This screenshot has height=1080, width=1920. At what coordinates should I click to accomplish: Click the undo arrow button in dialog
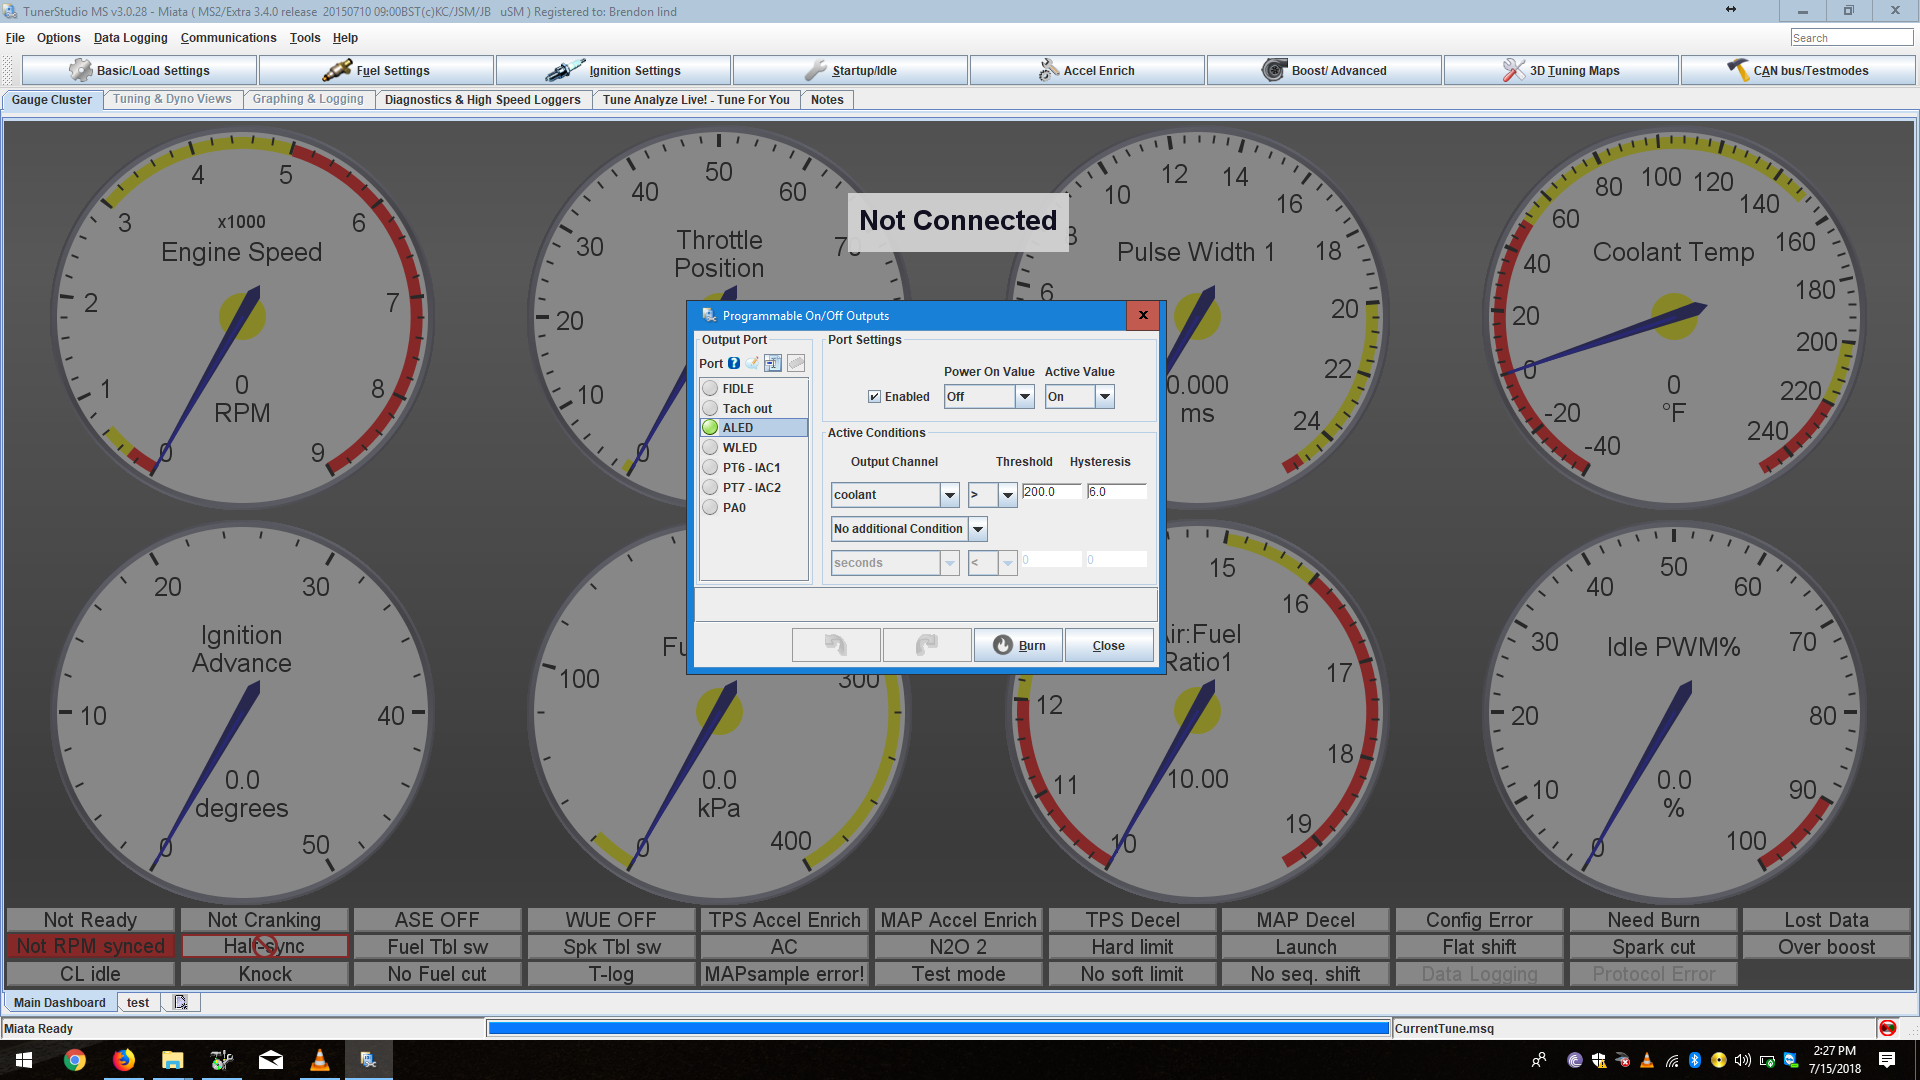[836, 645]
